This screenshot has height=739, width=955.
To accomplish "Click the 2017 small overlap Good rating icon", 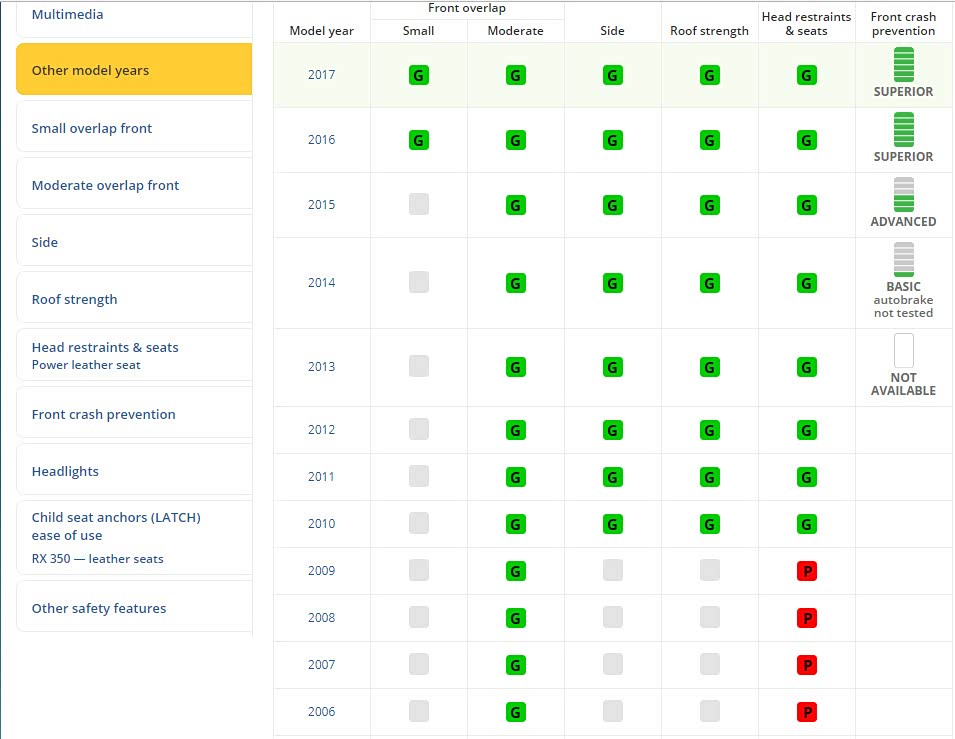I will pyautogui.click(x=418, y=75).
